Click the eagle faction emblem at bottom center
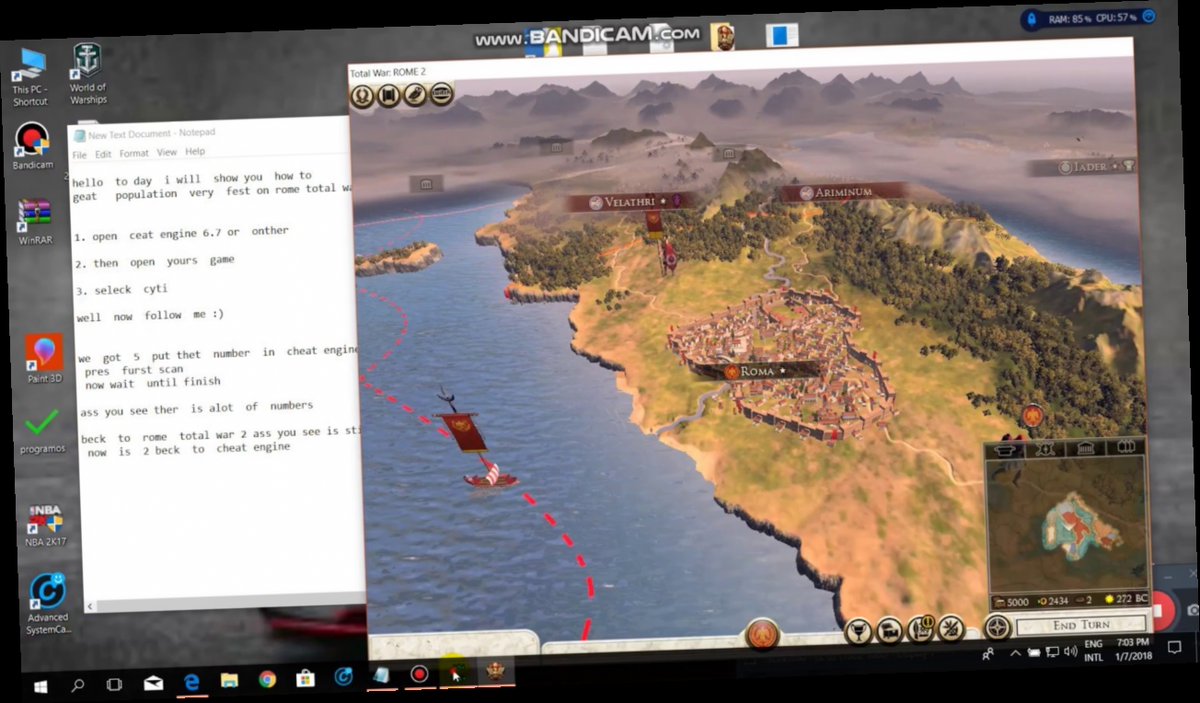 (x=763, y=633)
